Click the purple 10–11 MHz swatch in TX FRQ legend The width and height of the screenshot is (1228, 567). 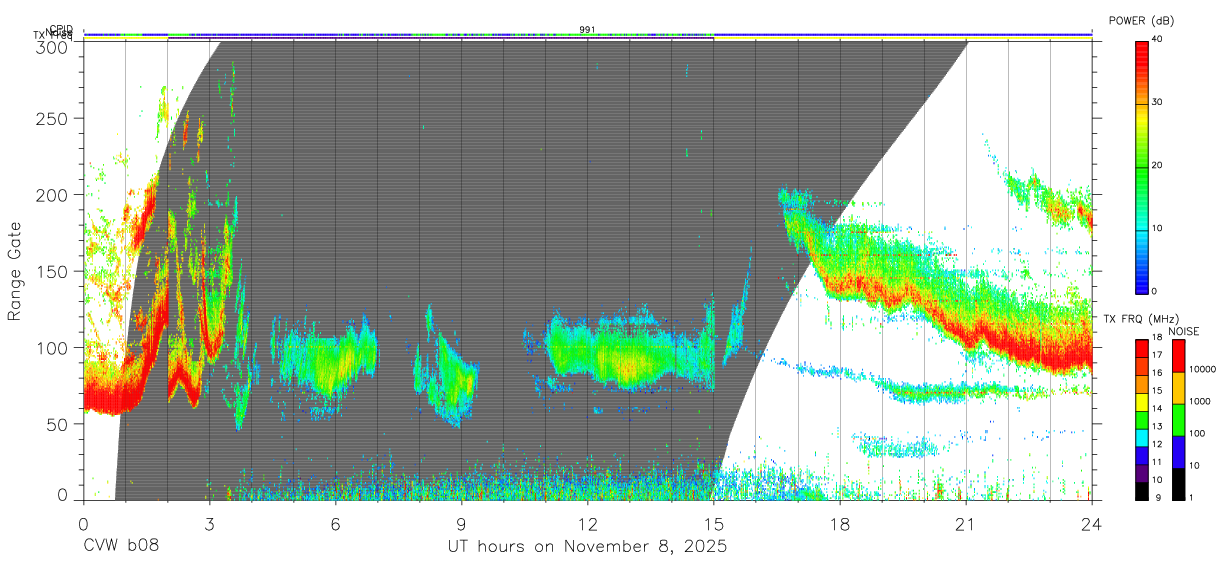1142,471
